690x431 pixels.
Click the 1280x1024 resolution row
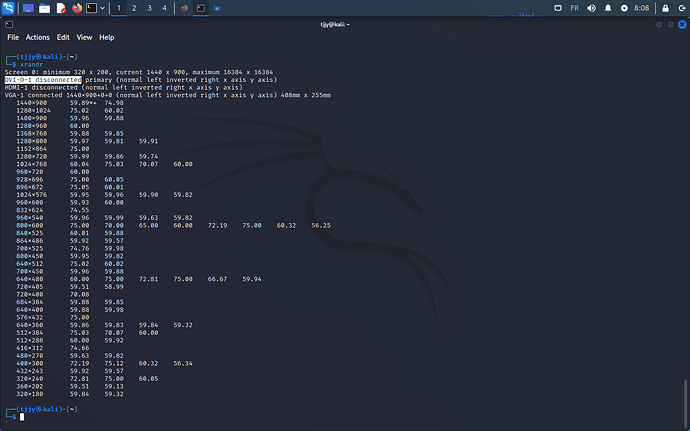pos(70,111)
